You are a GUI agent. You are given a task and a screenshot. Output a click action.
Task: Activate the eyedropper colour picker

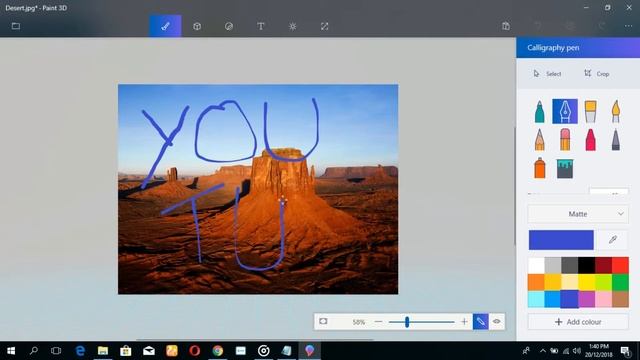(613, 240)
